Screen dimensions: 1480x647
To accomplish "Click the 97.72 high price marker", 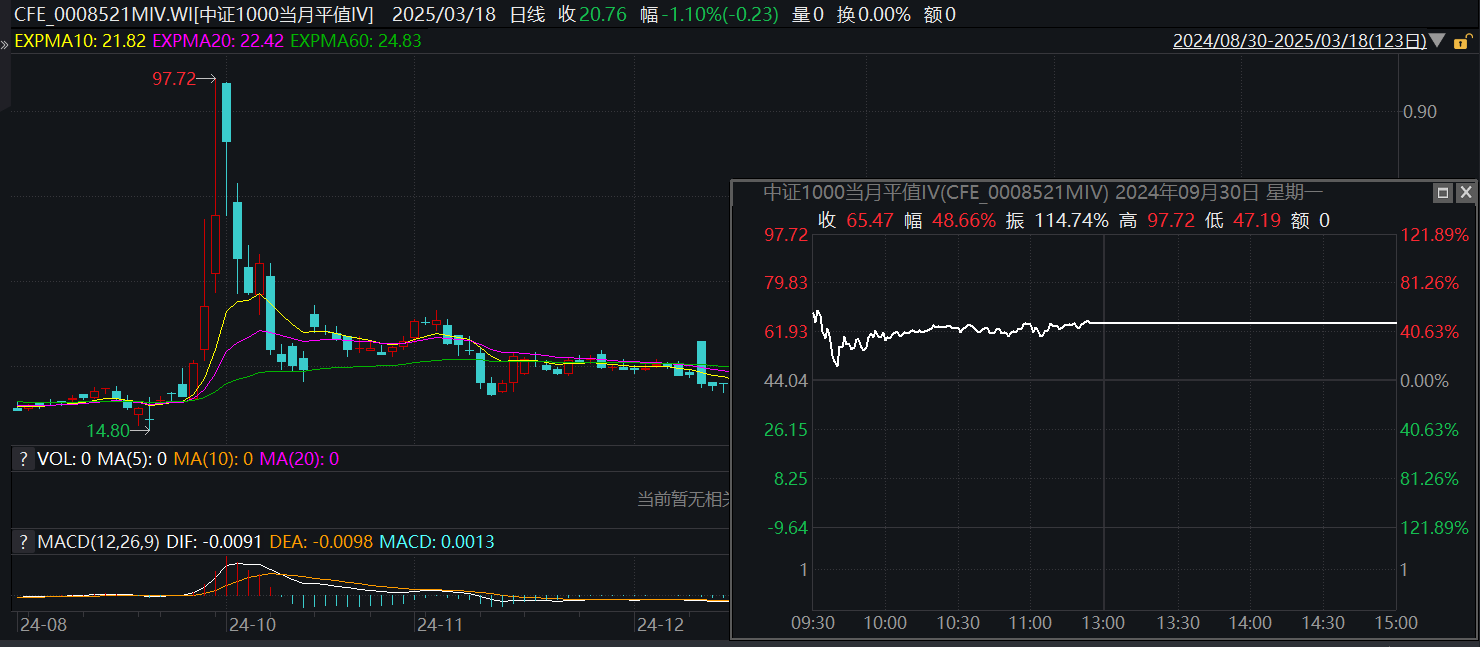I will pyautogui.click(x=174, y=79).
